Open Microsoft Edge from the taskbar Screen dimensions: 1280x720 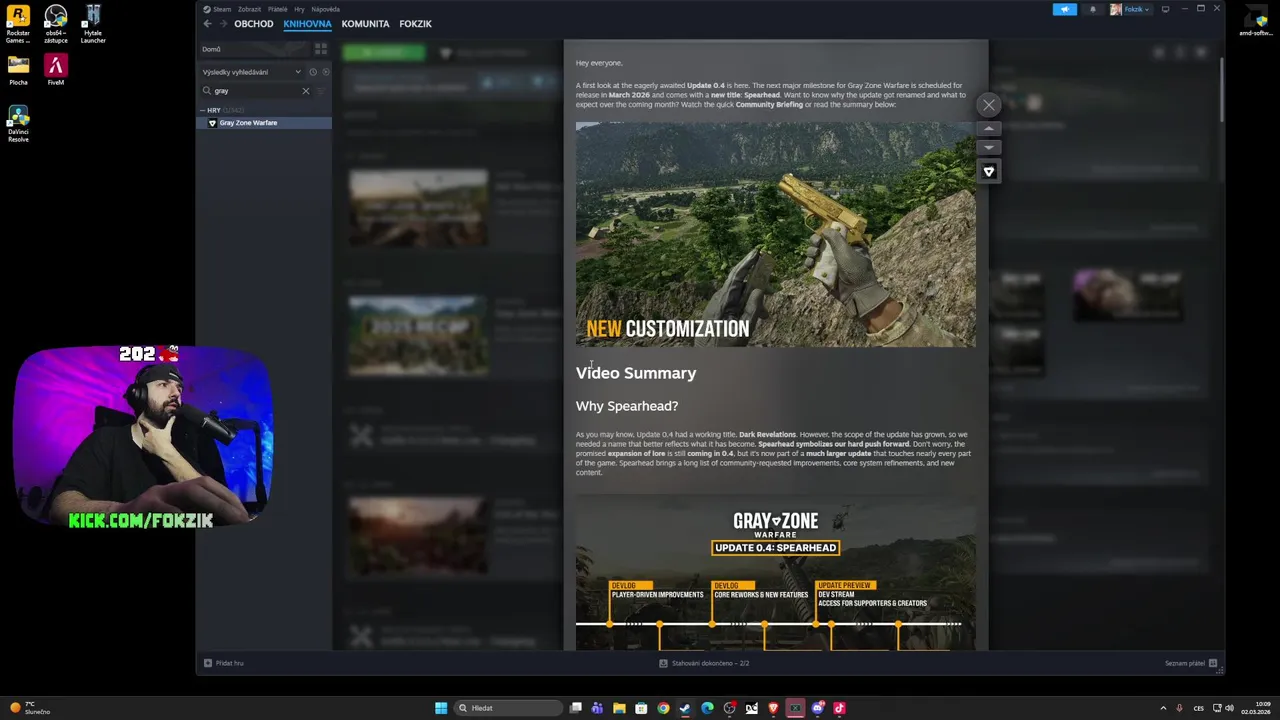[707, 708]
